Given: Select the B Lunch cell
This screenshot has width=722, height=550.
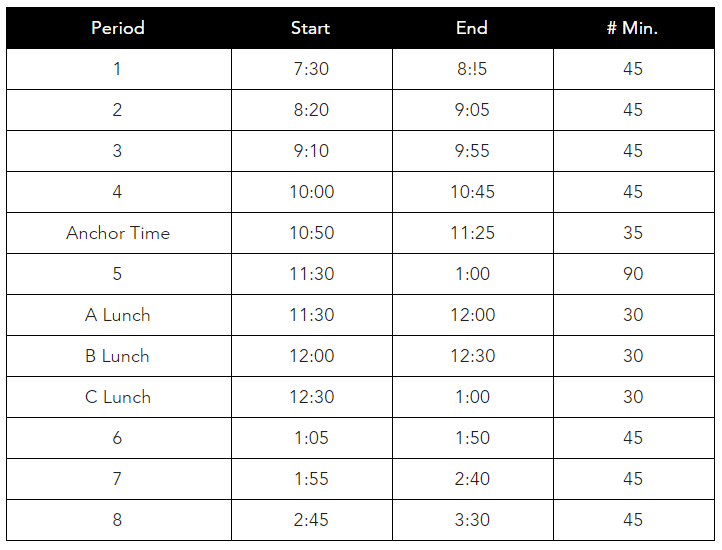Looking at the screenshot, I should [x=118, y=356].
